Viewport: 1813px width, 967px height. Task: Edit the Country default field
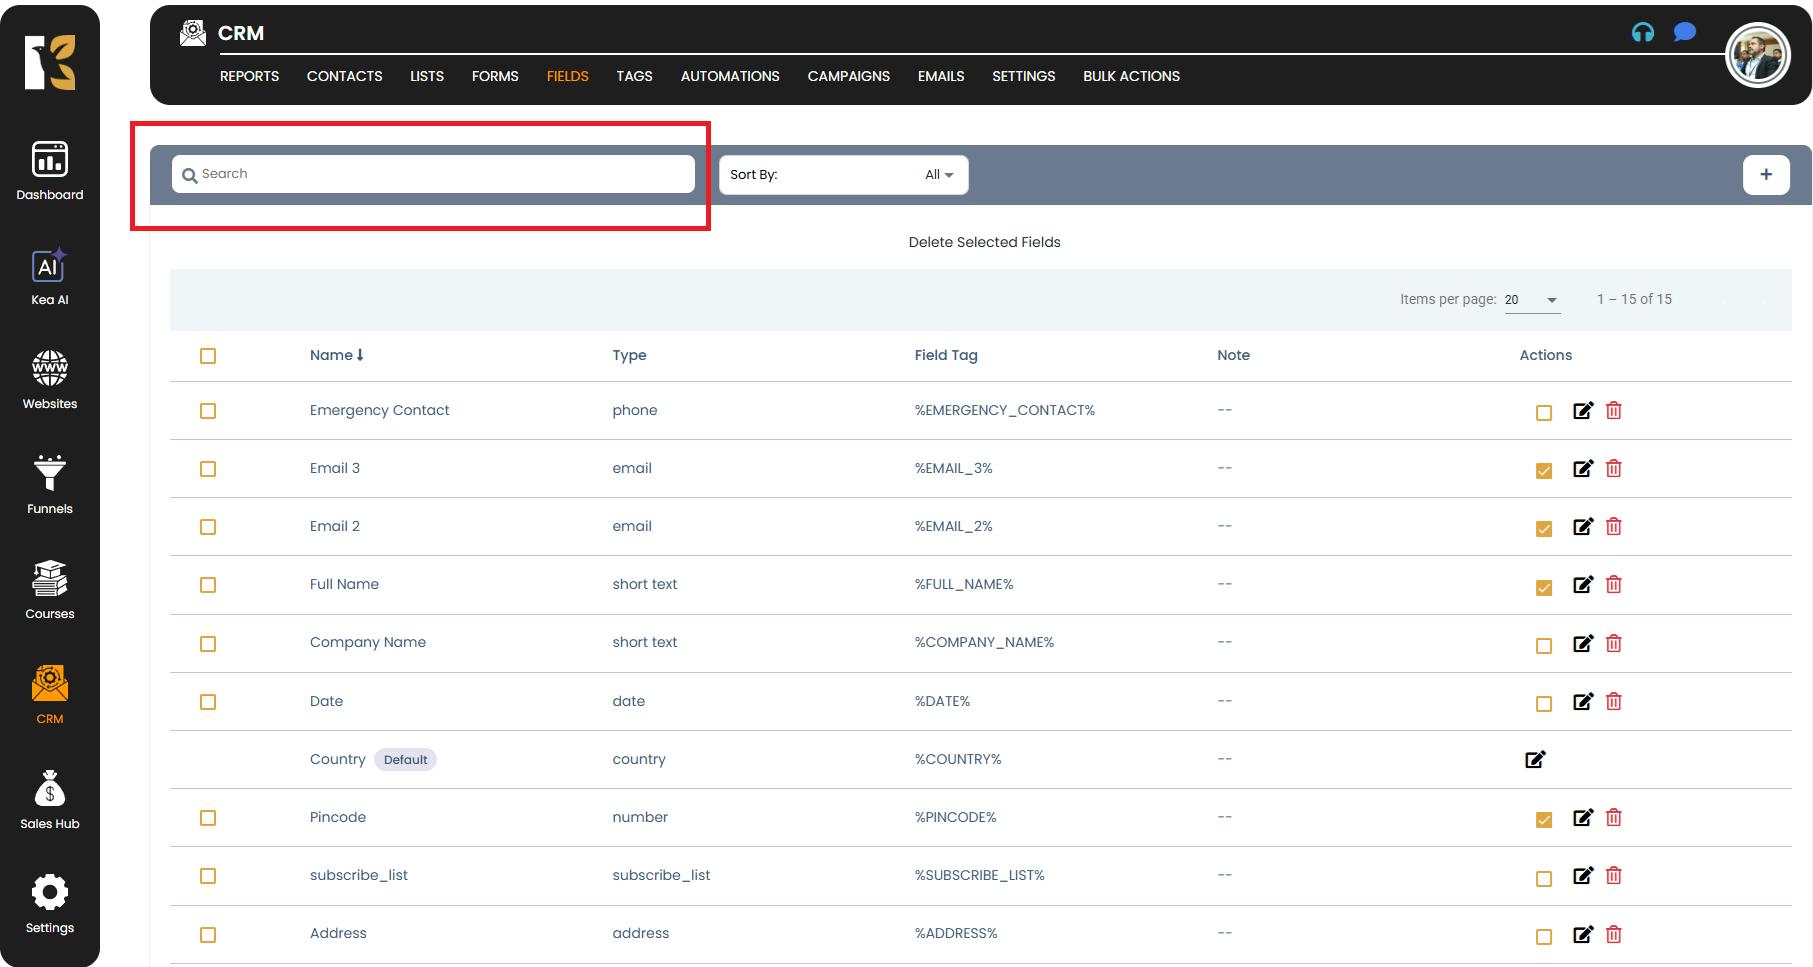tap(1535, 760)
